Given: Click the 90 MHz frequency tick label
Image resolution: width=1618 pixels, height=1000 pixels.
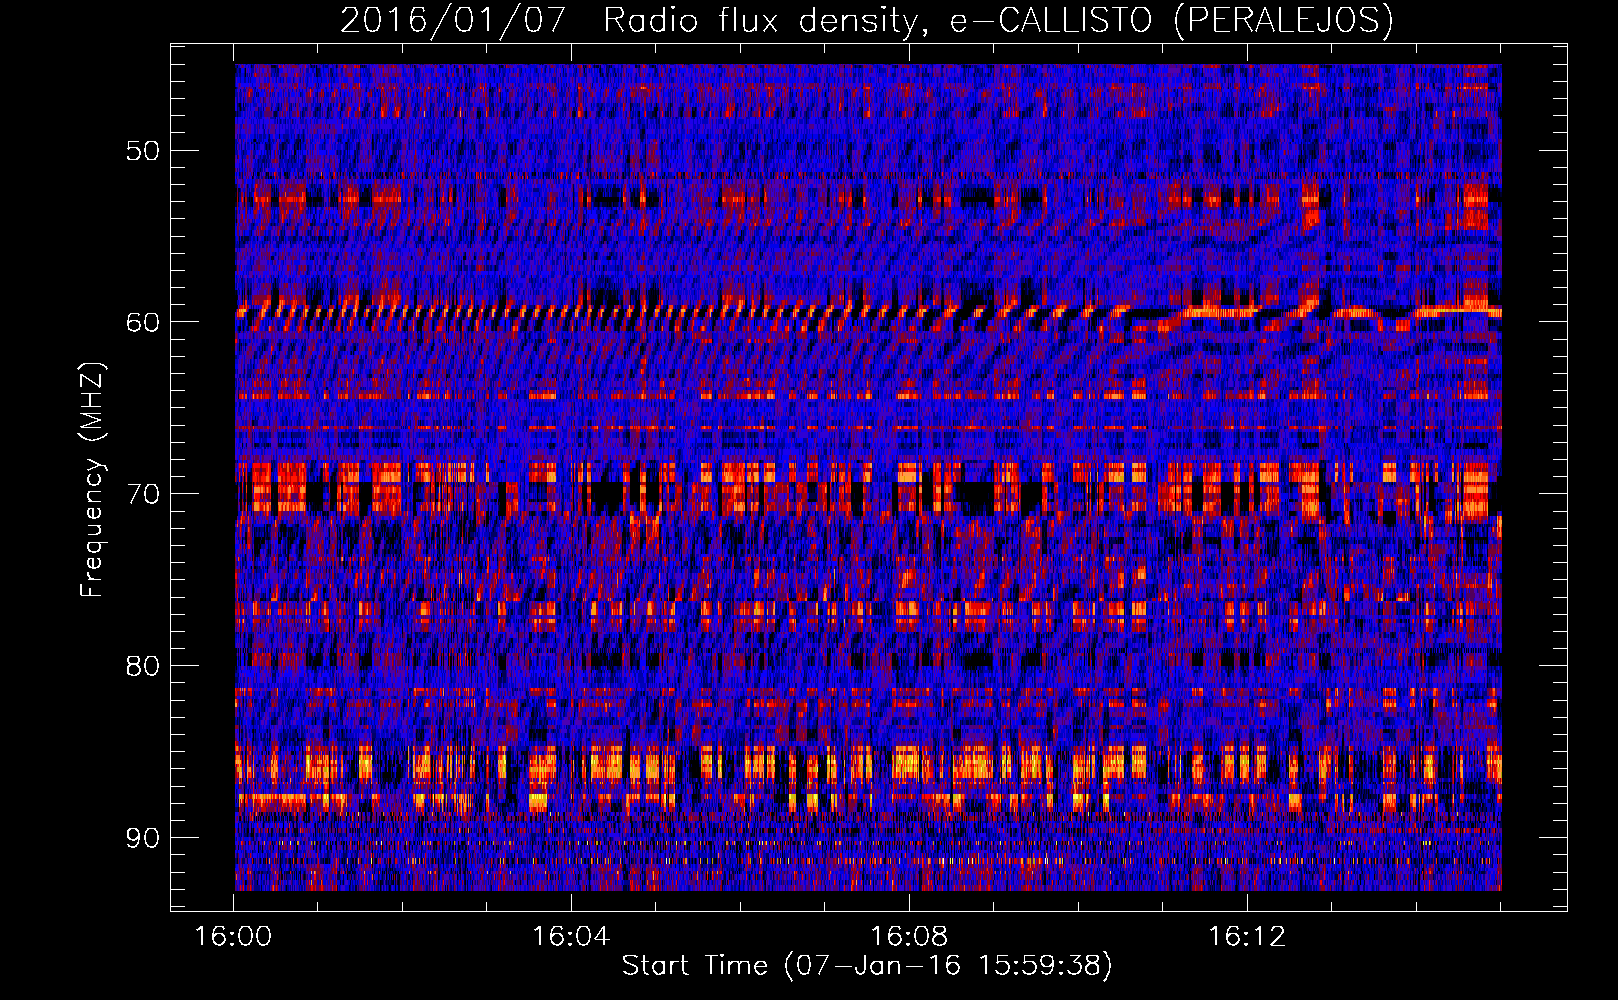Looking at the screenshot, I should click(143, 838).
